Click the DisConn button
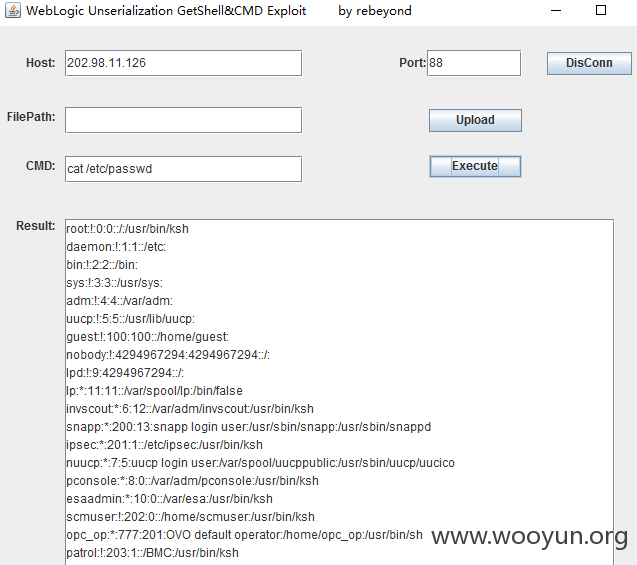The width and height of the screenshot is (637, 565). (x=589, y=63)
